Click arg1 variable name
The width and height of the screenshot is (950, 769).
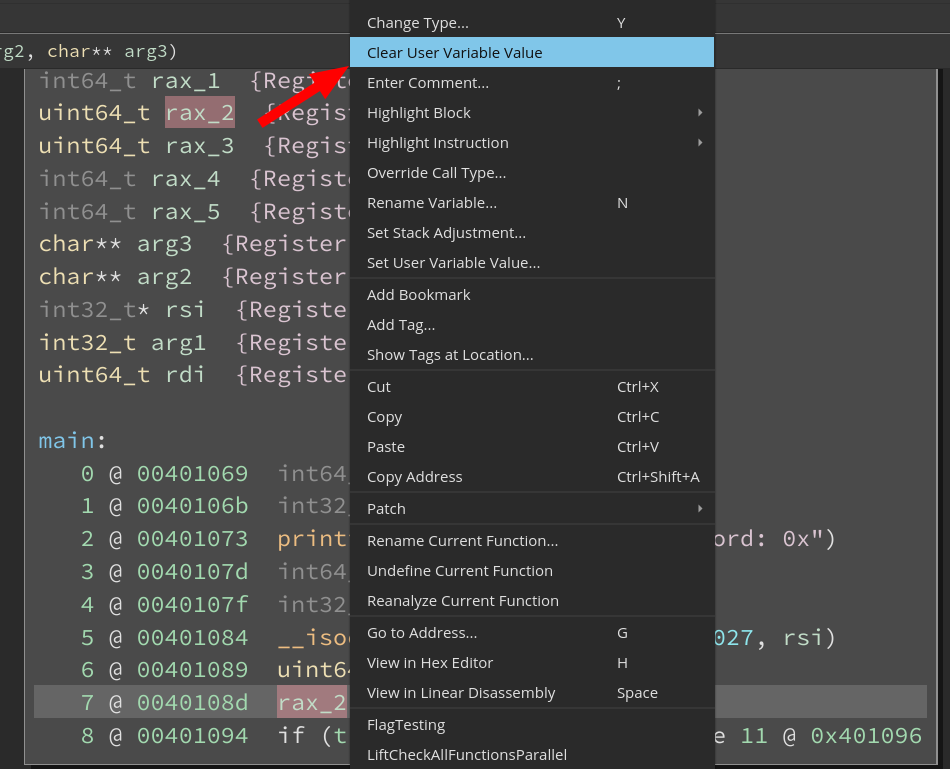179,342
